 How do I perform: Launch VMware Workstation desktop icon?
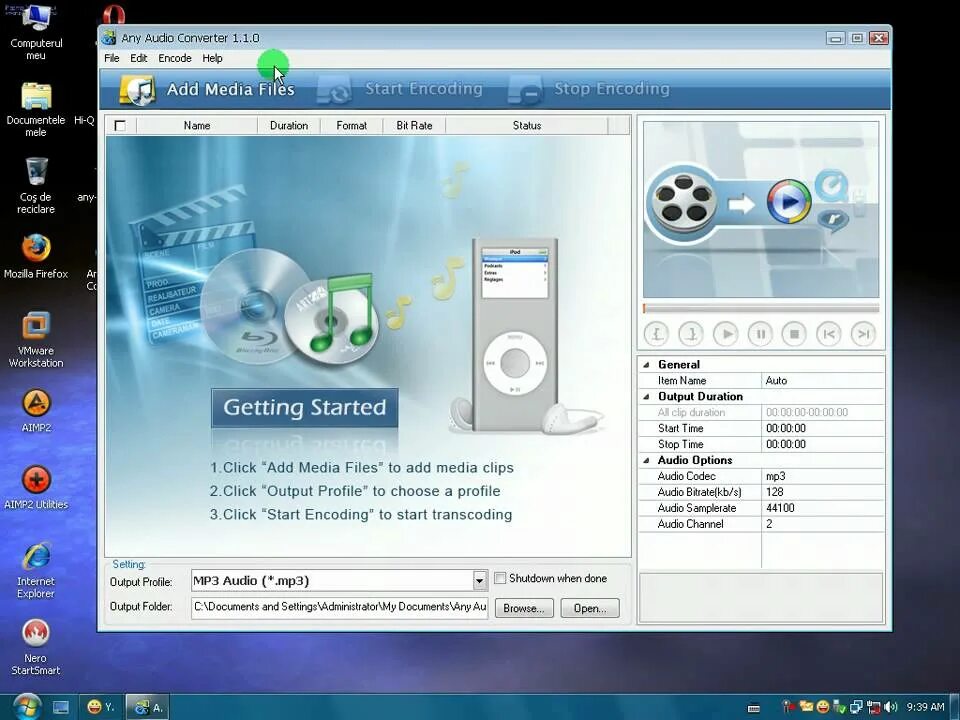[x=36, y=339]
